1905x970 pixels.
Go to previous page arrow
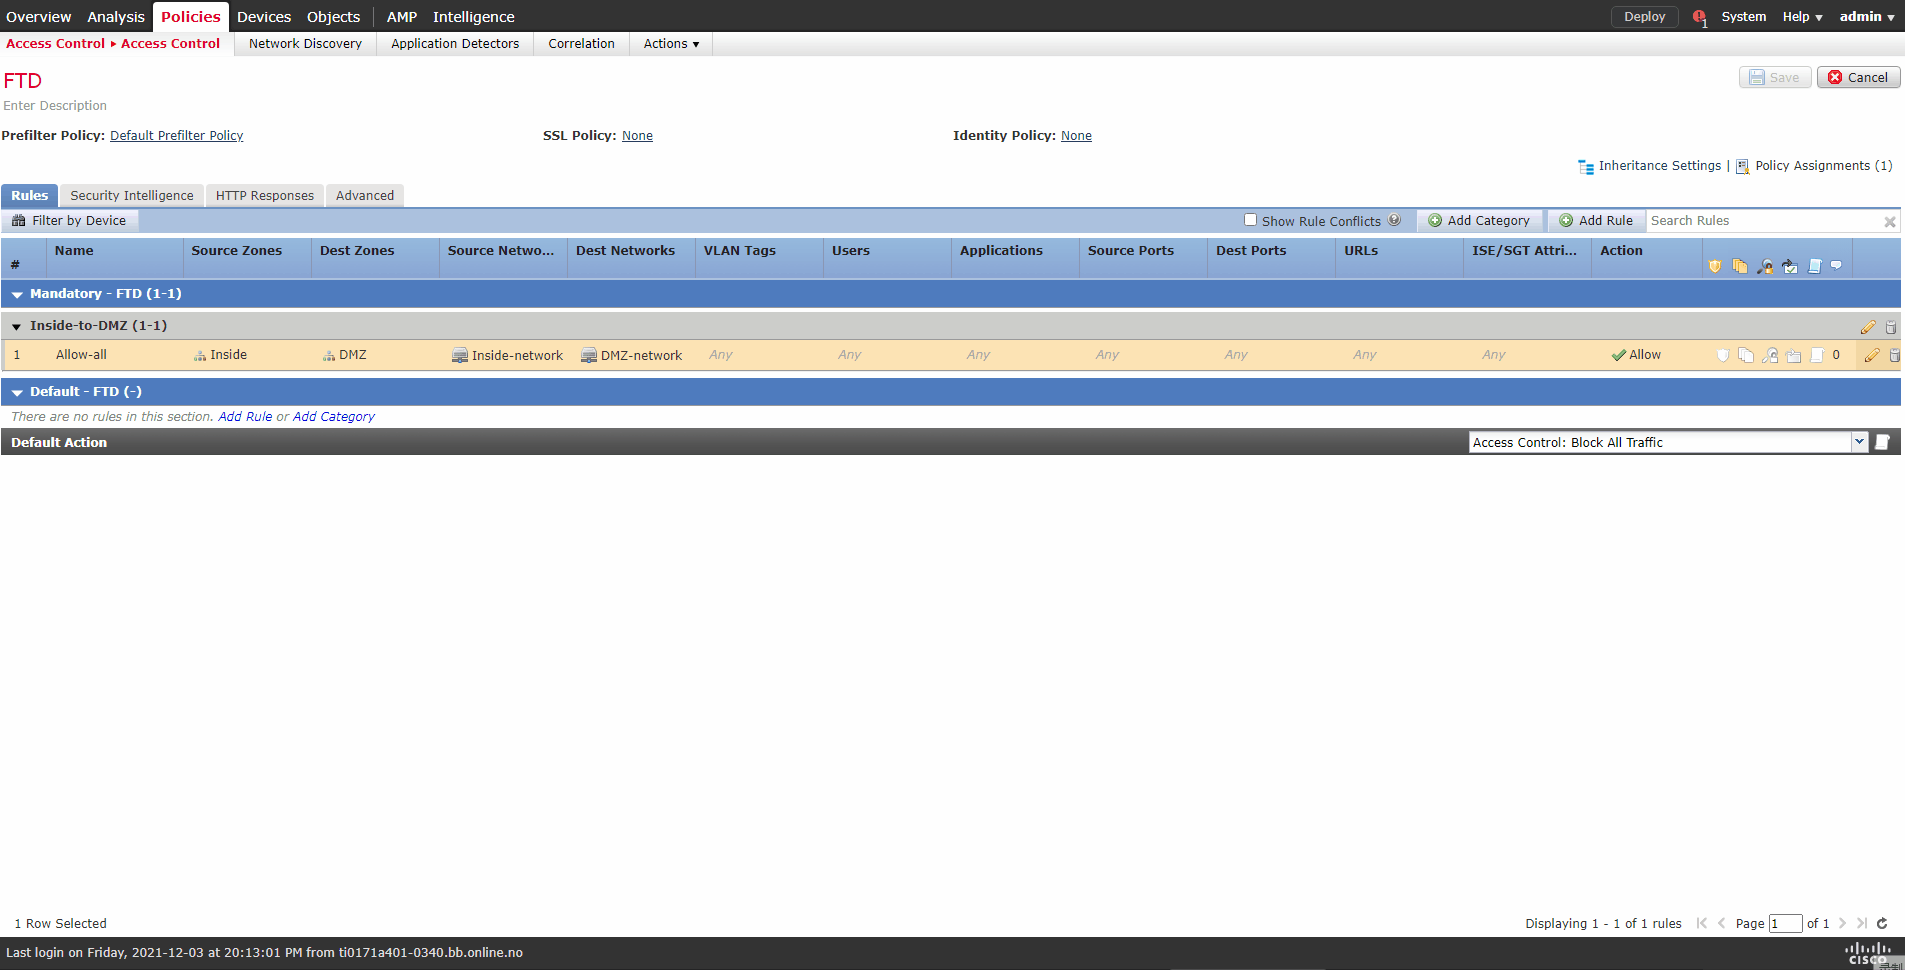pyautogui.click(x=1721, y=923)
